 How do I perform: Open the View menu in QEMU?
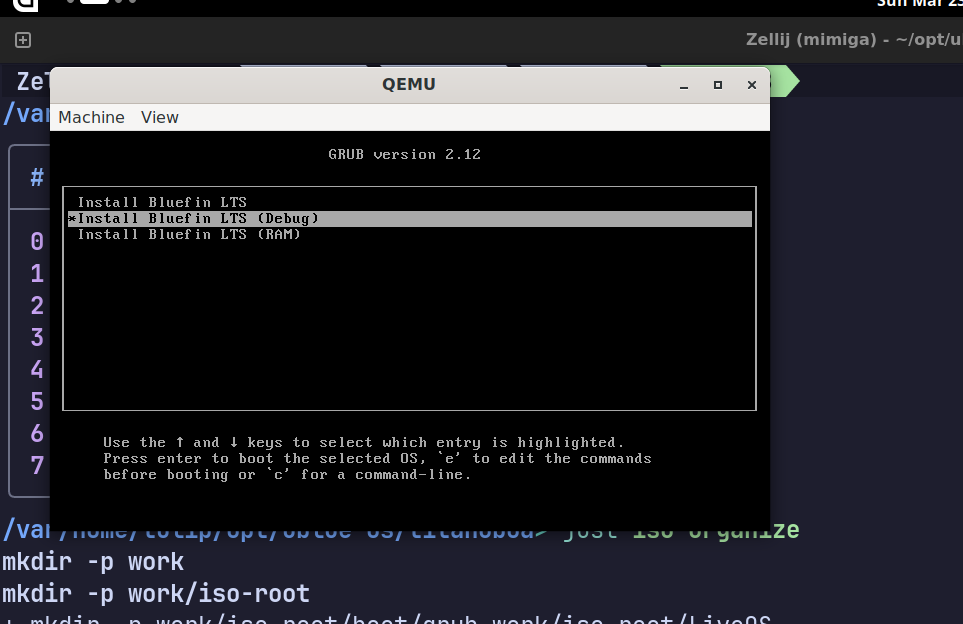[160, 117]
